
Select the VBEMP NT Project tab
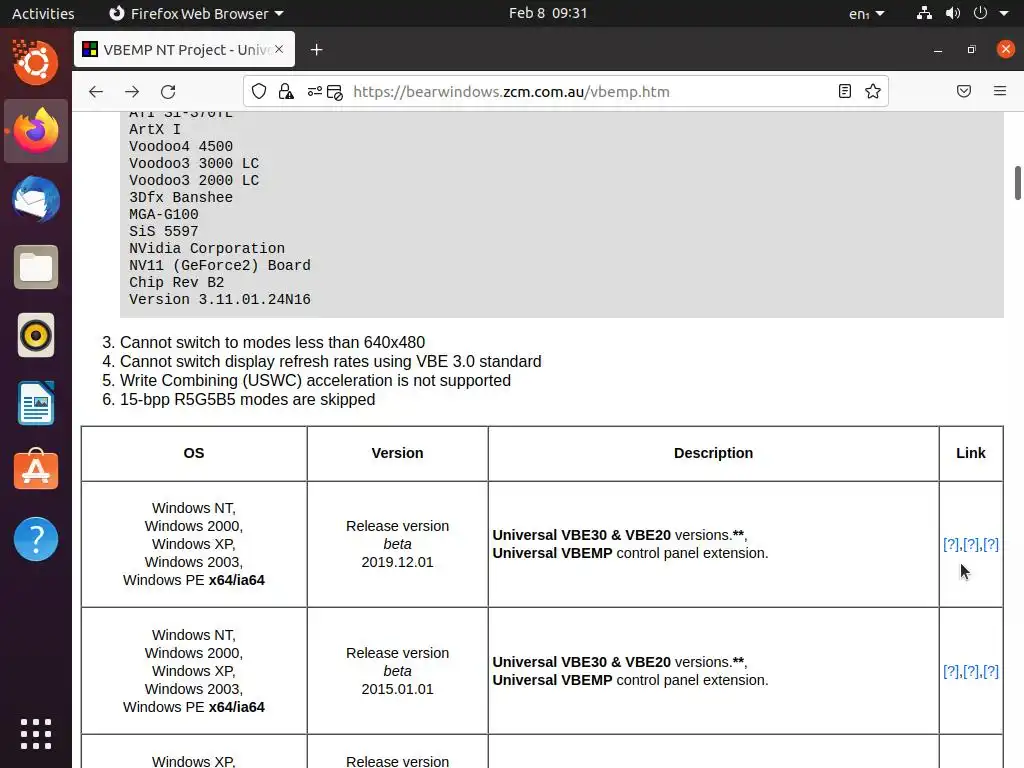[x=184, y=50]
